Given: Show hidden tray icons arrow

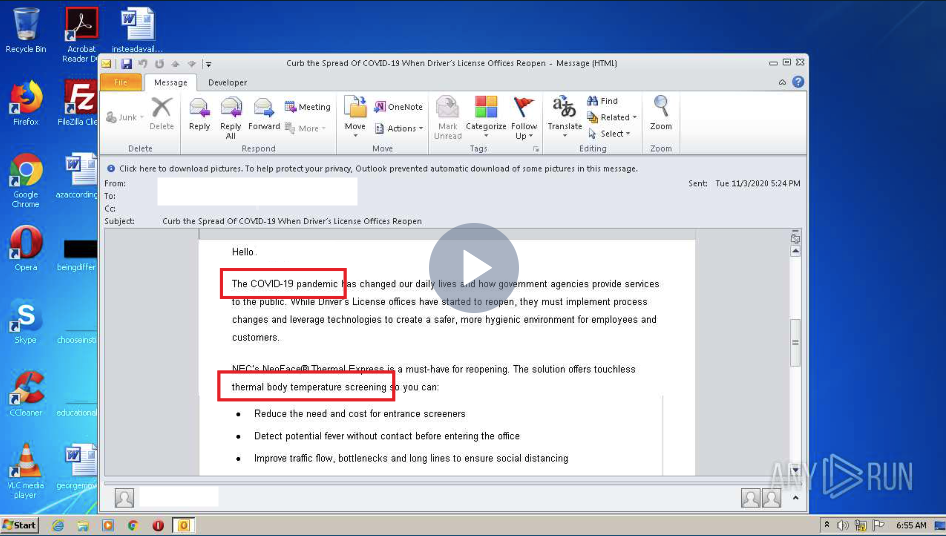Looking at the screenshot, I should pyautogui.click(x=827, y=525).
